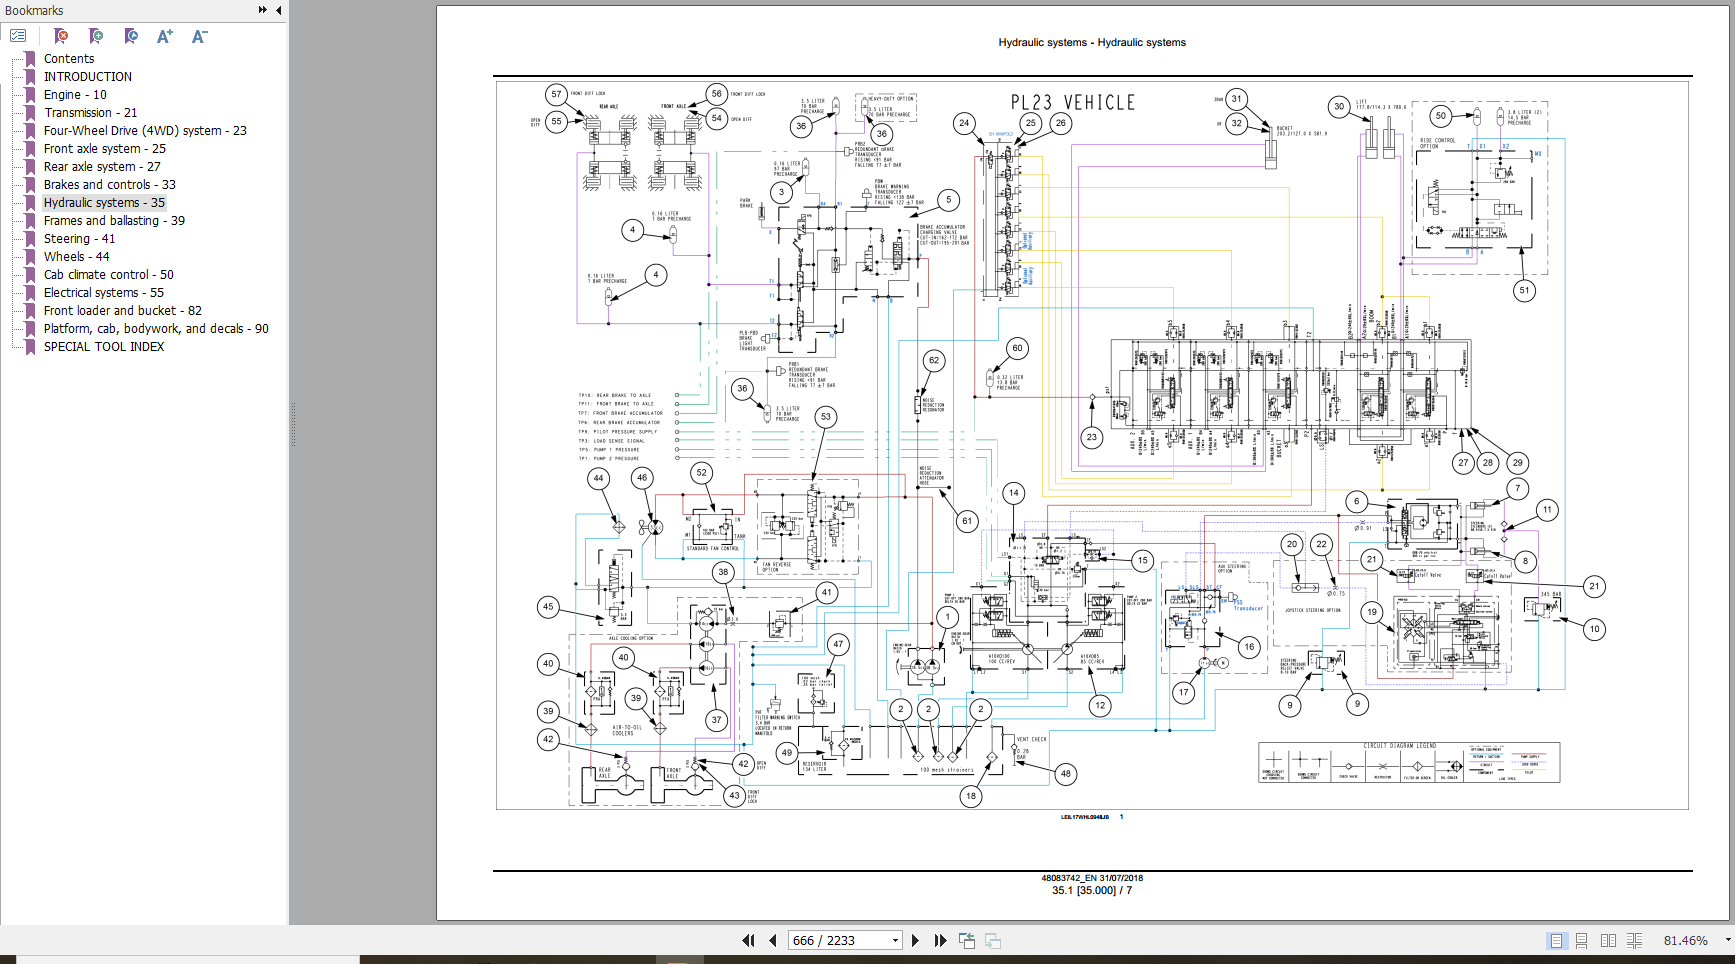Image resolution: width=1735 pixels, height=964 pixels.
Task: Click the set bookmark destination icon
Action: pyautogui.click(x=131, y=36)
